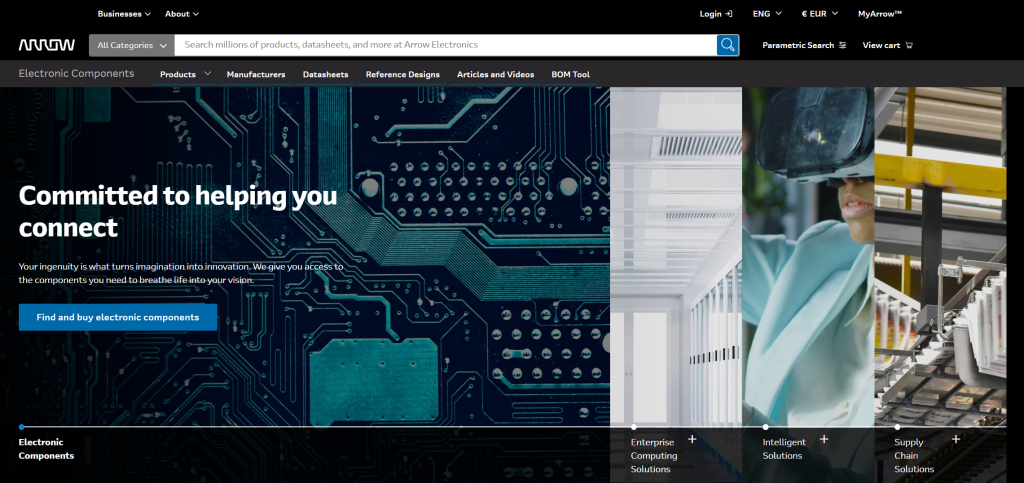This screenshot has width=1024, height=483.
Task: Open the All Categories dropdown
Action: (x=132, y=45)
